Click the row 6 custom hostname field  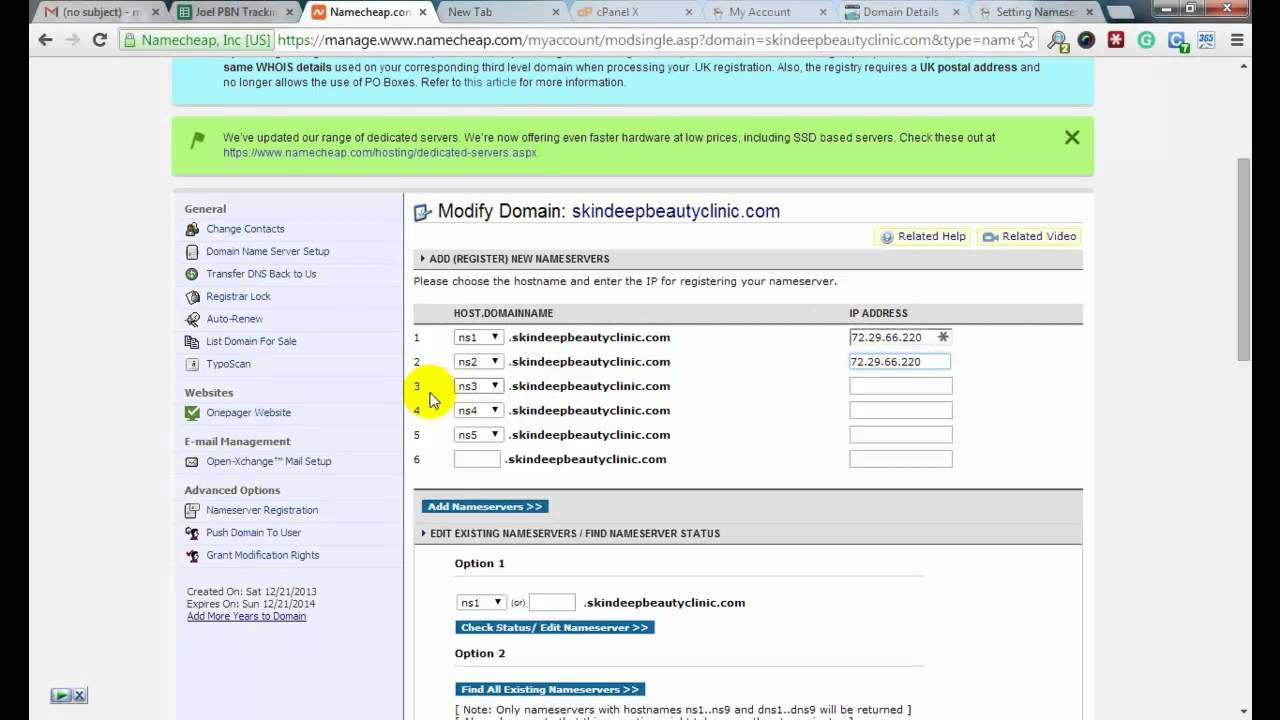tap(477, 459)
